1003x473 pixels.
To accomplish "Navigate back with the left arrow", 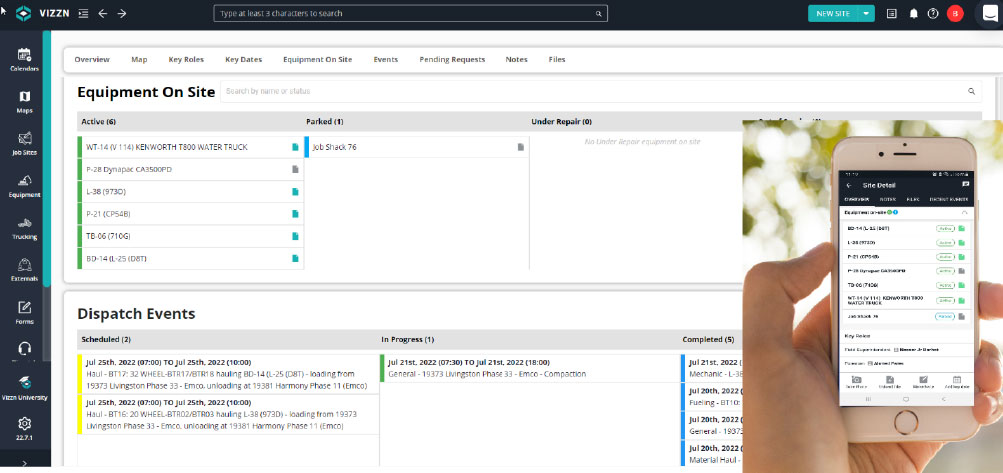I will click(102, 13).
